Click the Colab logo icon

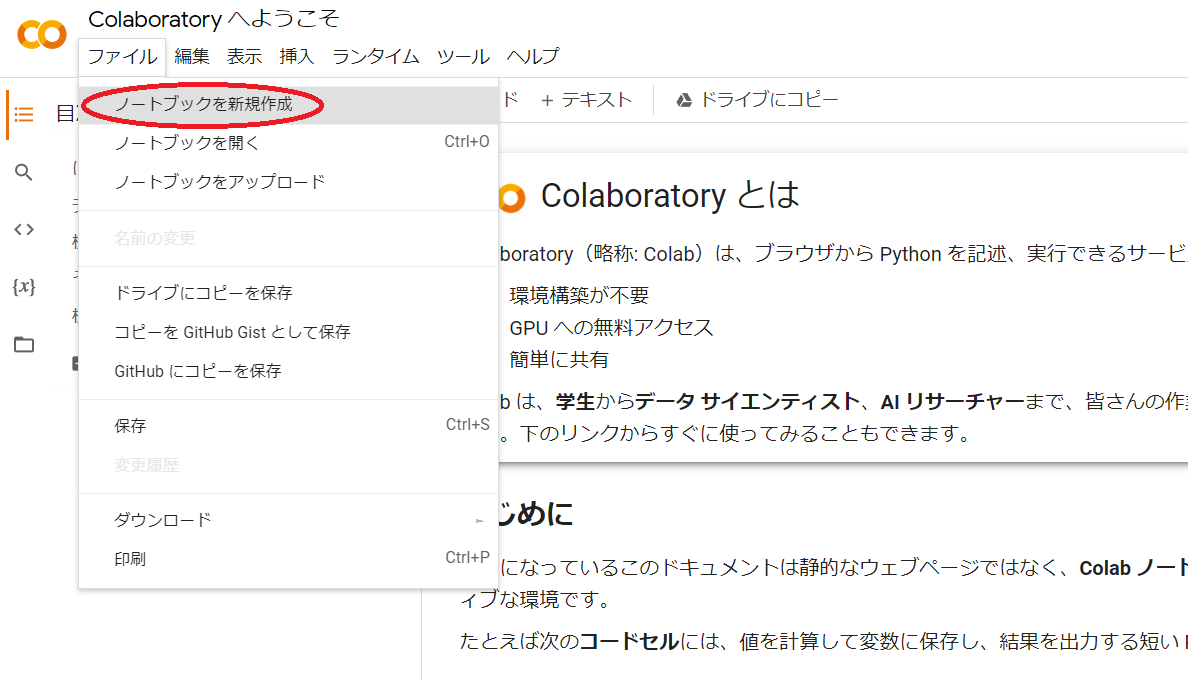click(x=42, y=35)
